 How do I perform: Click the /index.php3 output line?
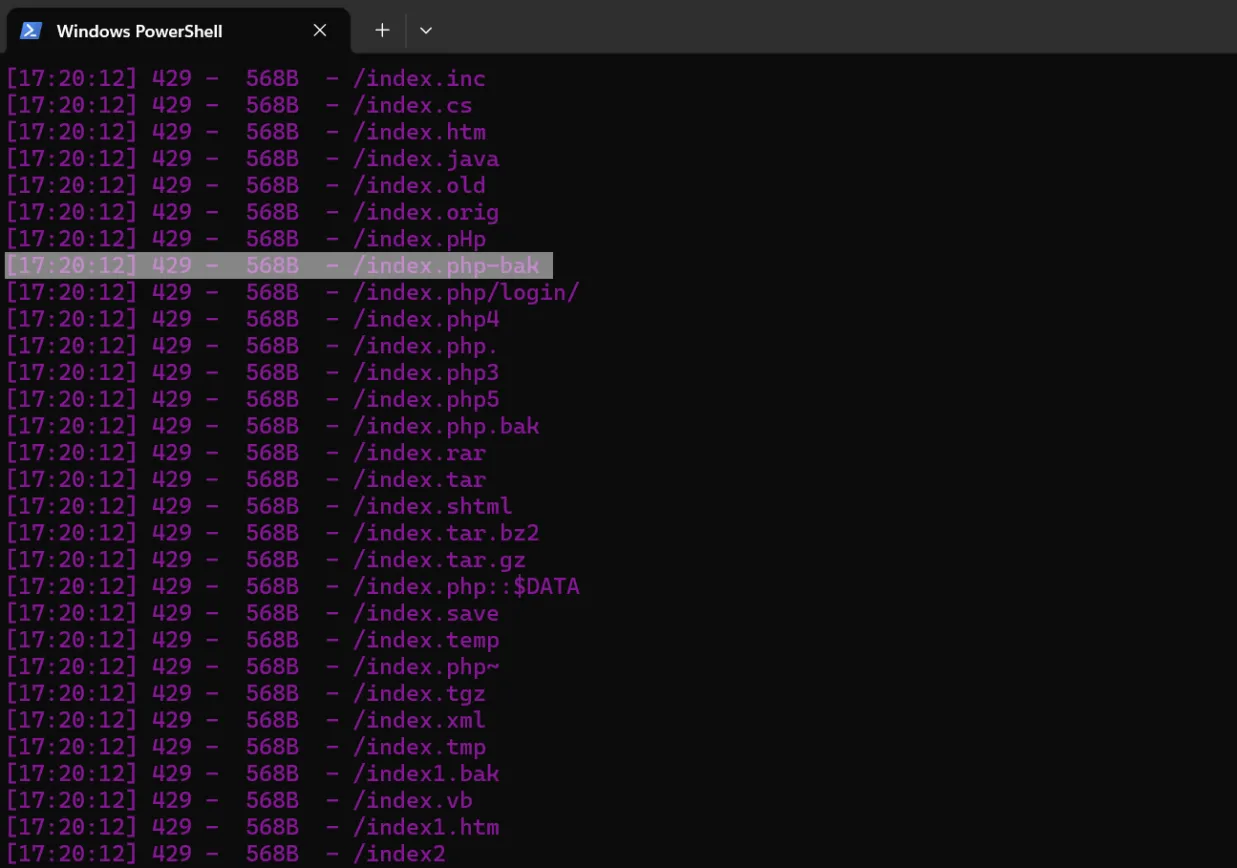(x=253, y=373)
